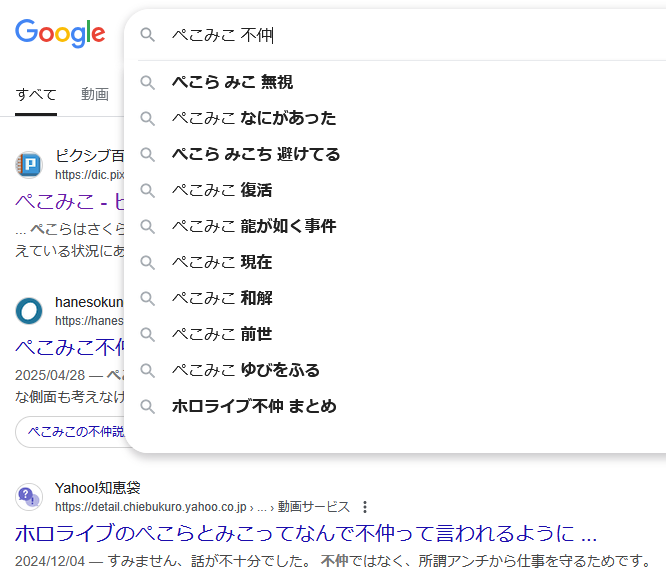Select suggestion ぺこら みこち 避けてる
666x574 pixels.
[255, 154]
